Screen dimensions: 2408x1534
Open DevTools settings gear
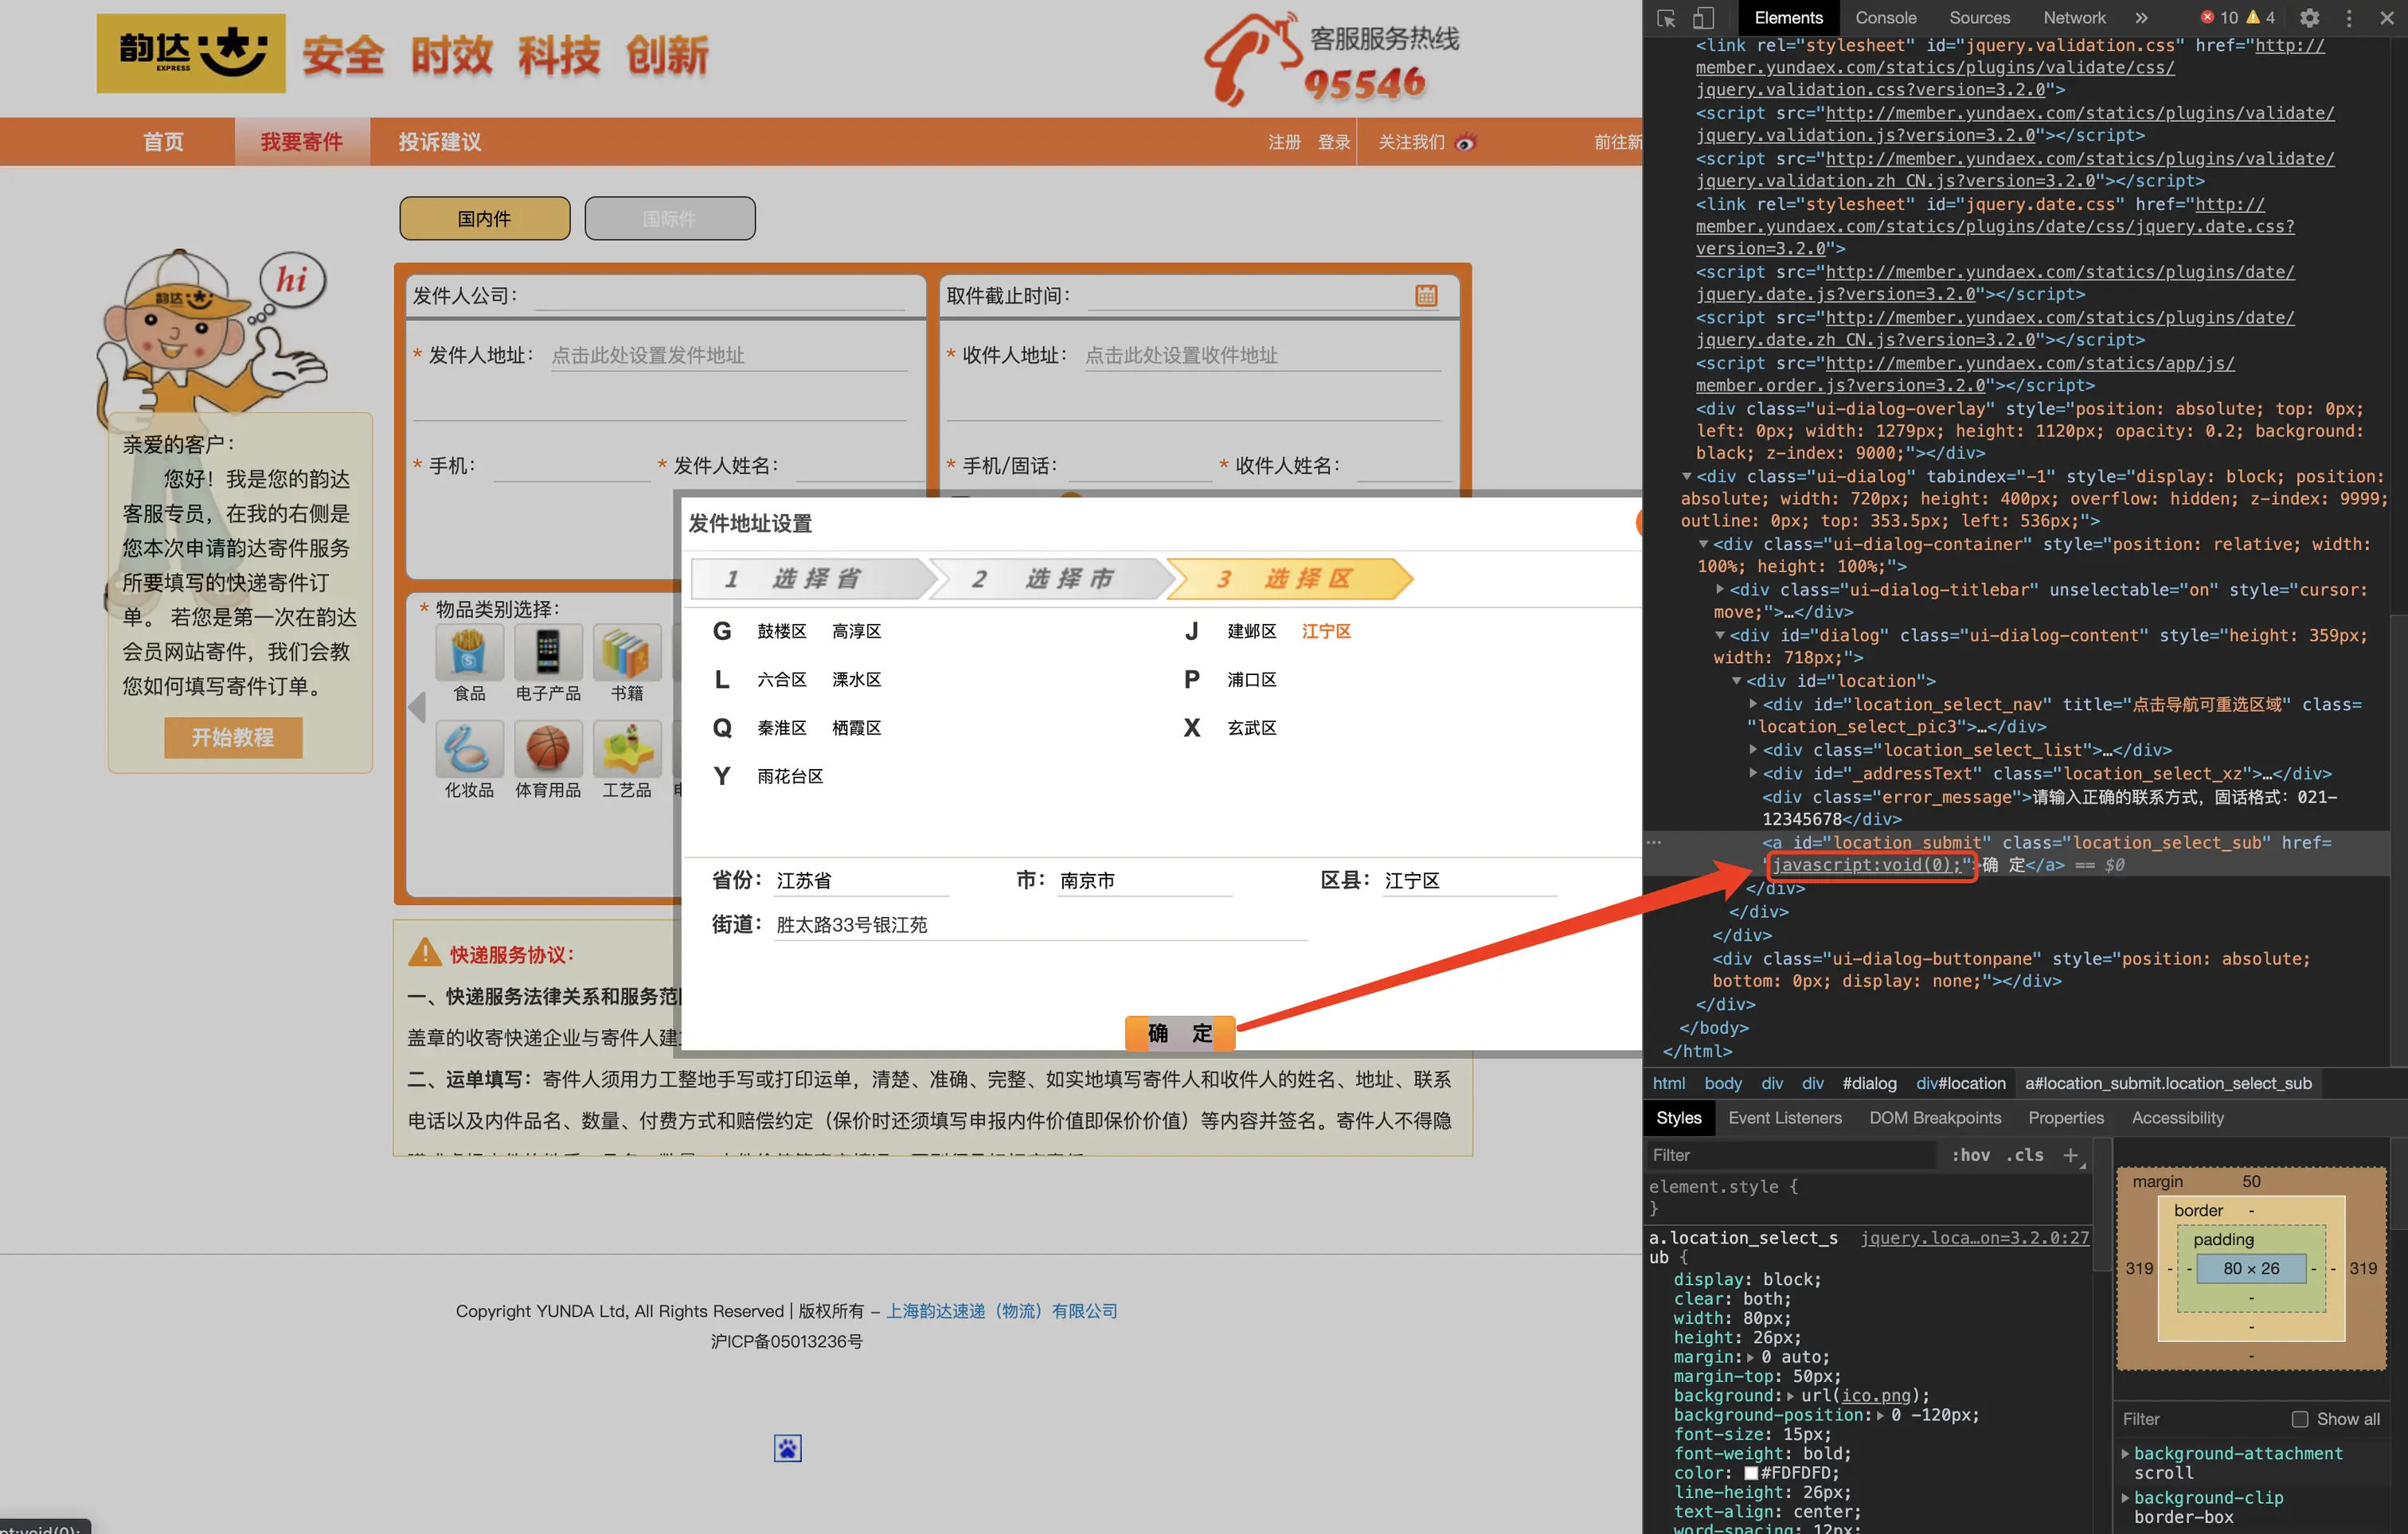(x=2309, y=18)
